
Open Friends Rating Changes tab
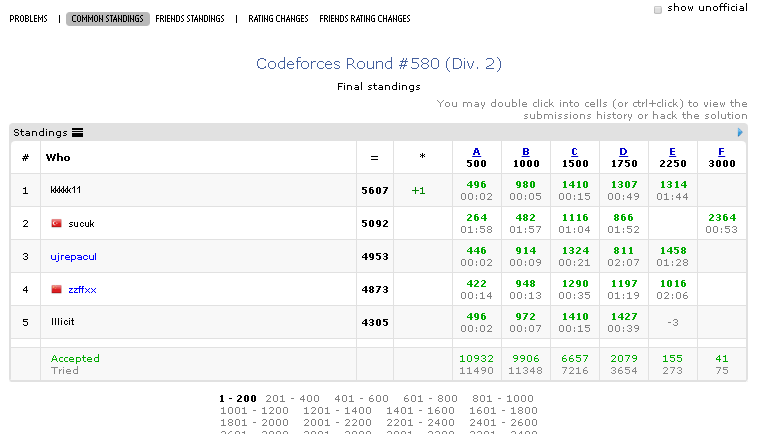364,19
